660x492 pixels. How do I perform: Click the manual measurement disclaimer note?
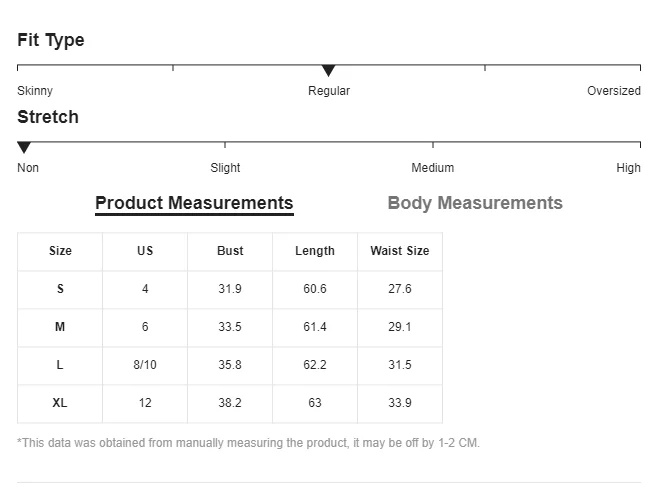(248, 442)
